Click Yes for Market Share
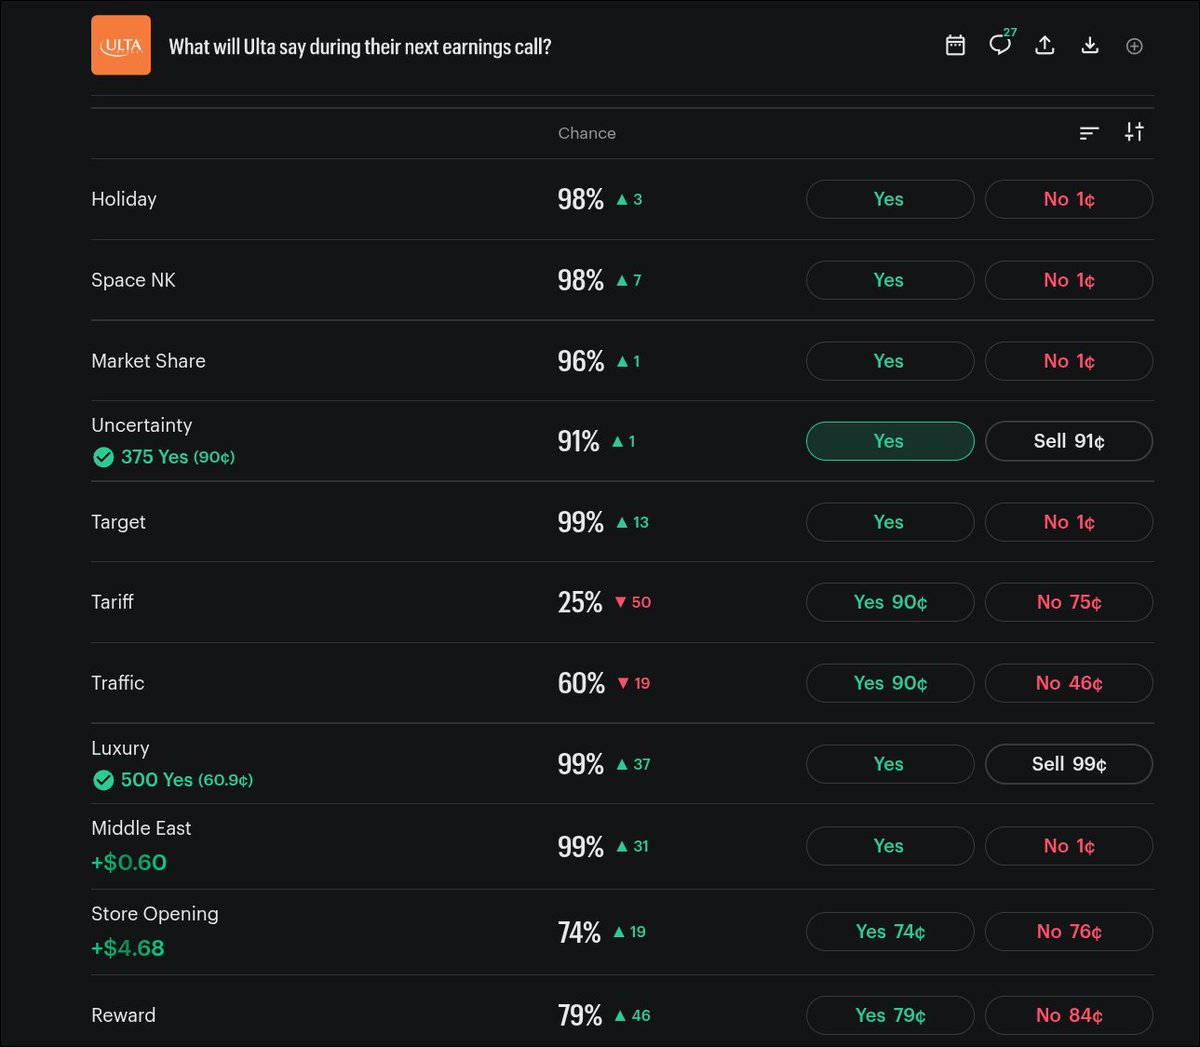Image resolution: width=1200 pixels, height=1047 pixels. [890, 361]
